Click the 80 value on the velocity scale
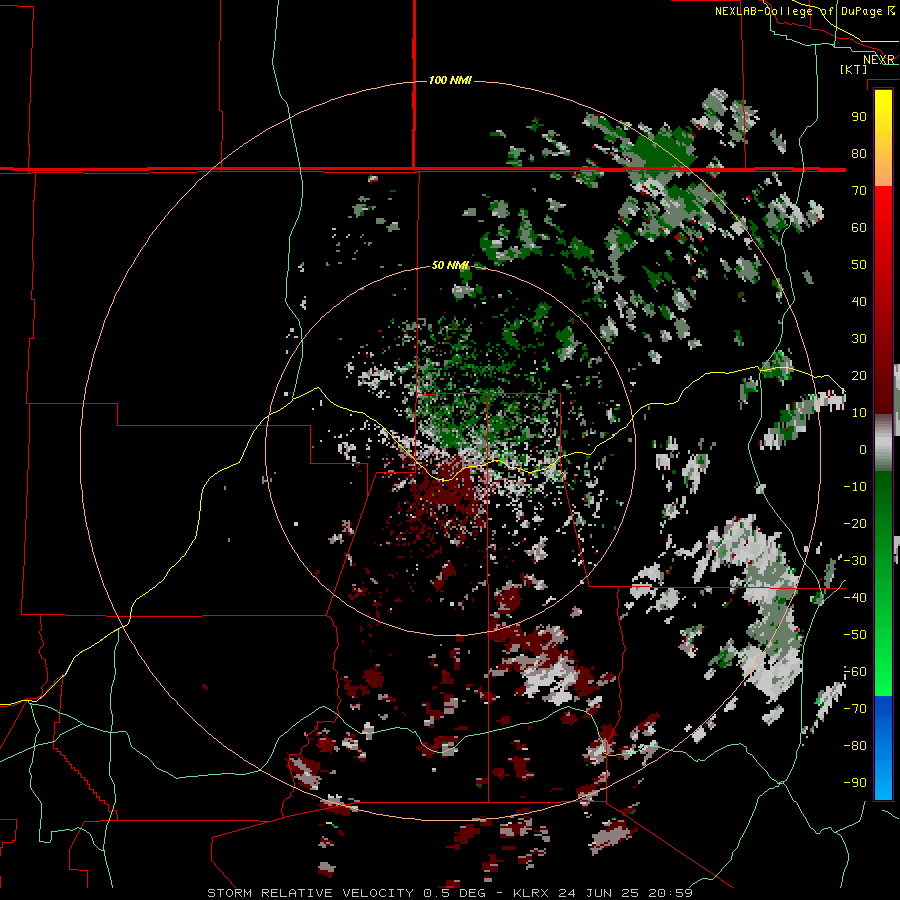This screenshot has height=900, width=900. coord(859,154)
